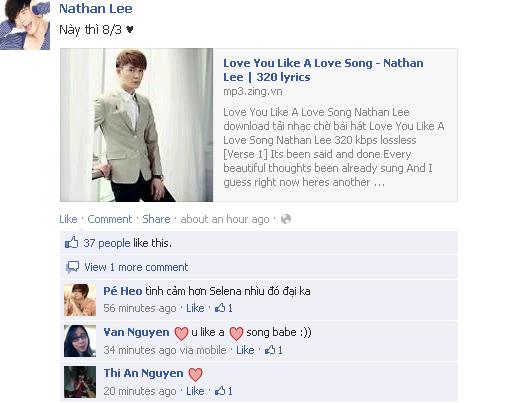Open Van Nguyen's avatar thumbnail
Screen dimensions: 520x403
pos(80,341)
